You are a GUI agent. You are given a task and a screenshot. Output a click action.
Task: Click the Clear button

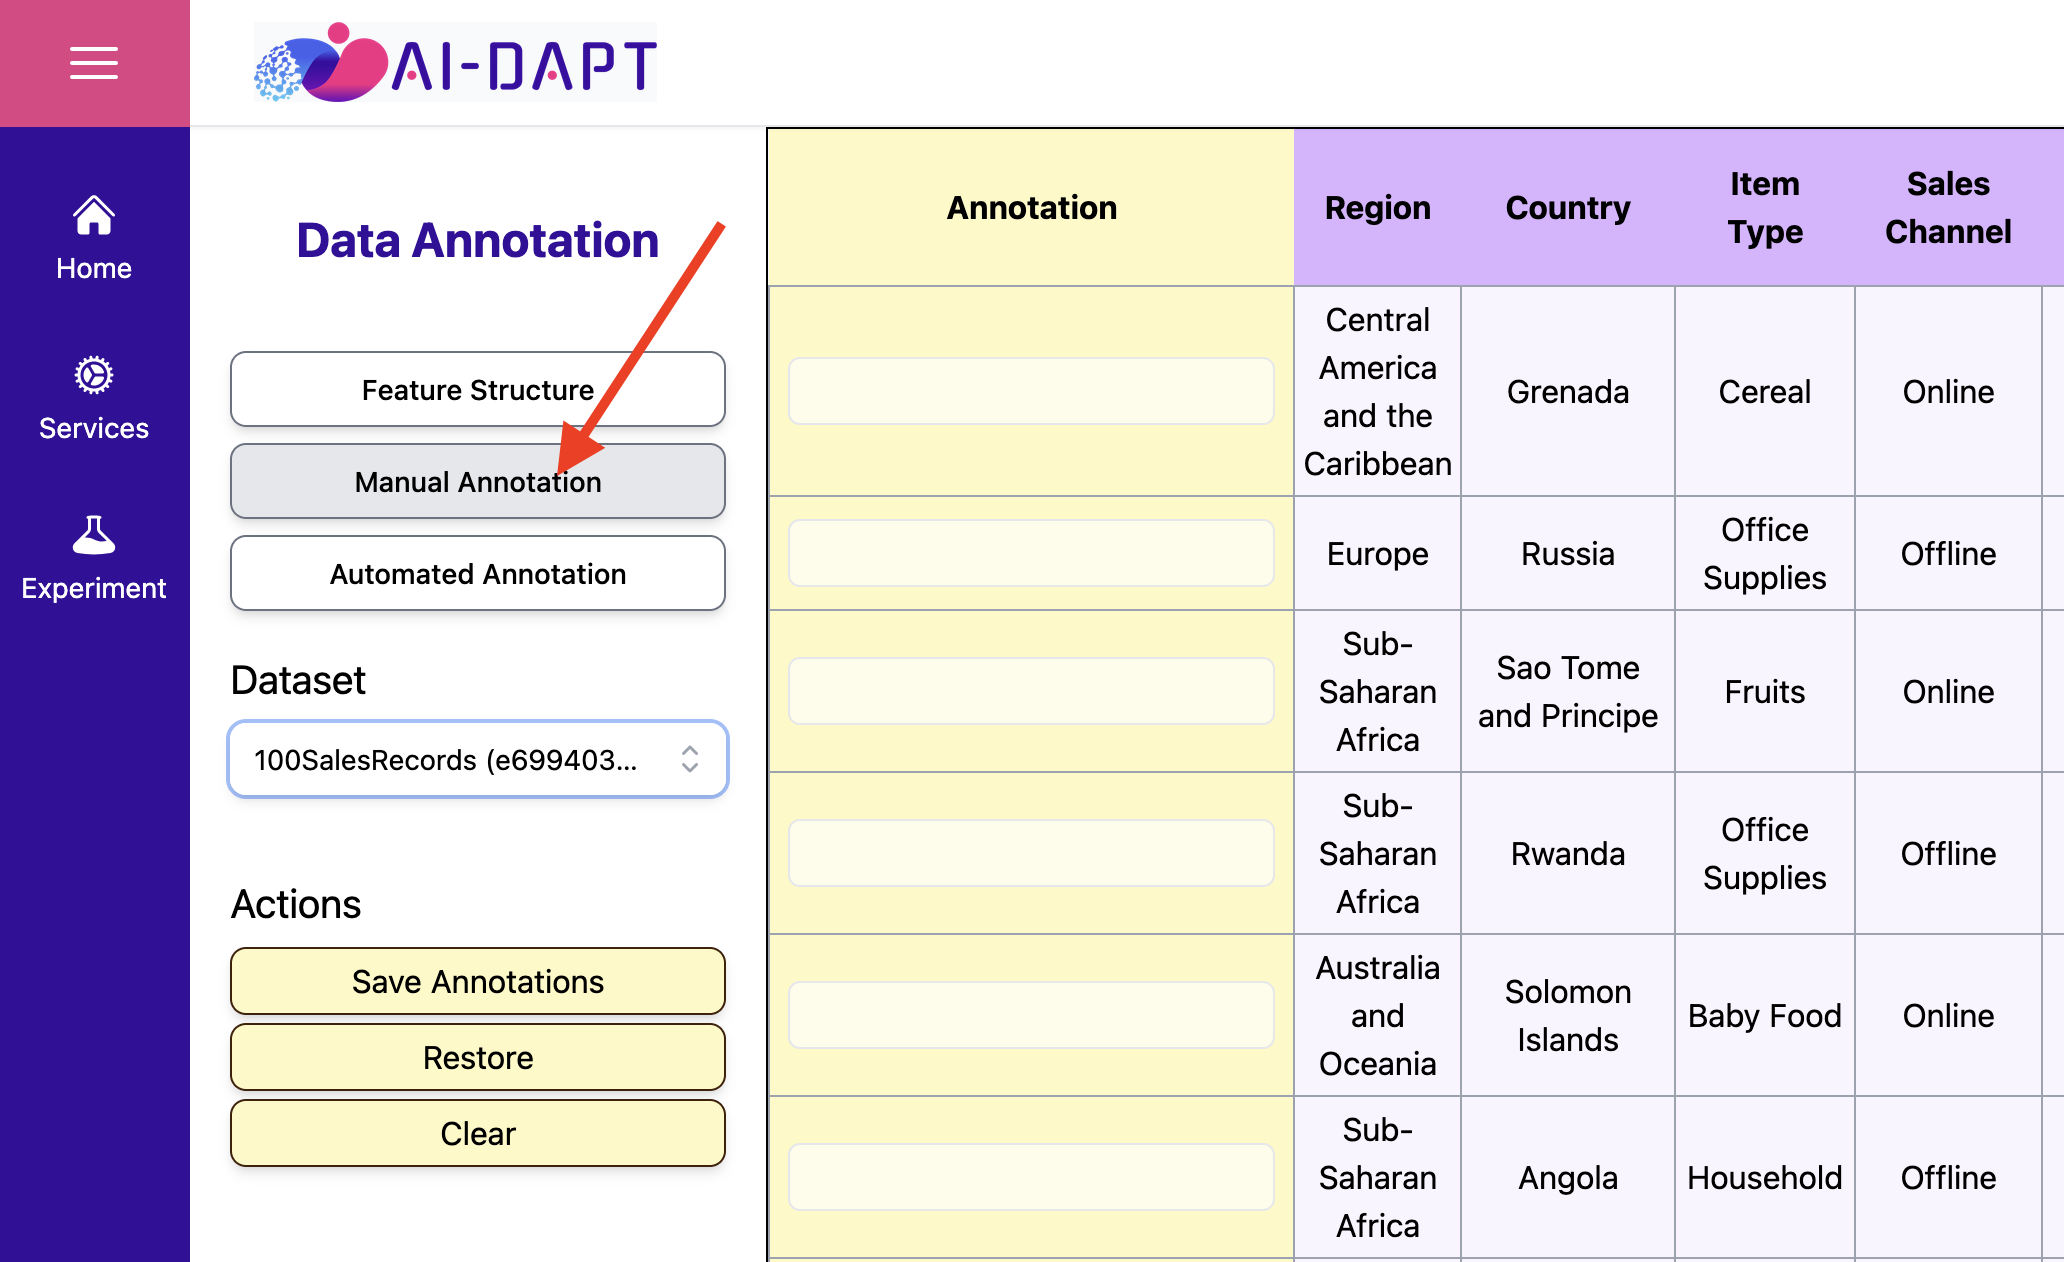[478, 1133]
